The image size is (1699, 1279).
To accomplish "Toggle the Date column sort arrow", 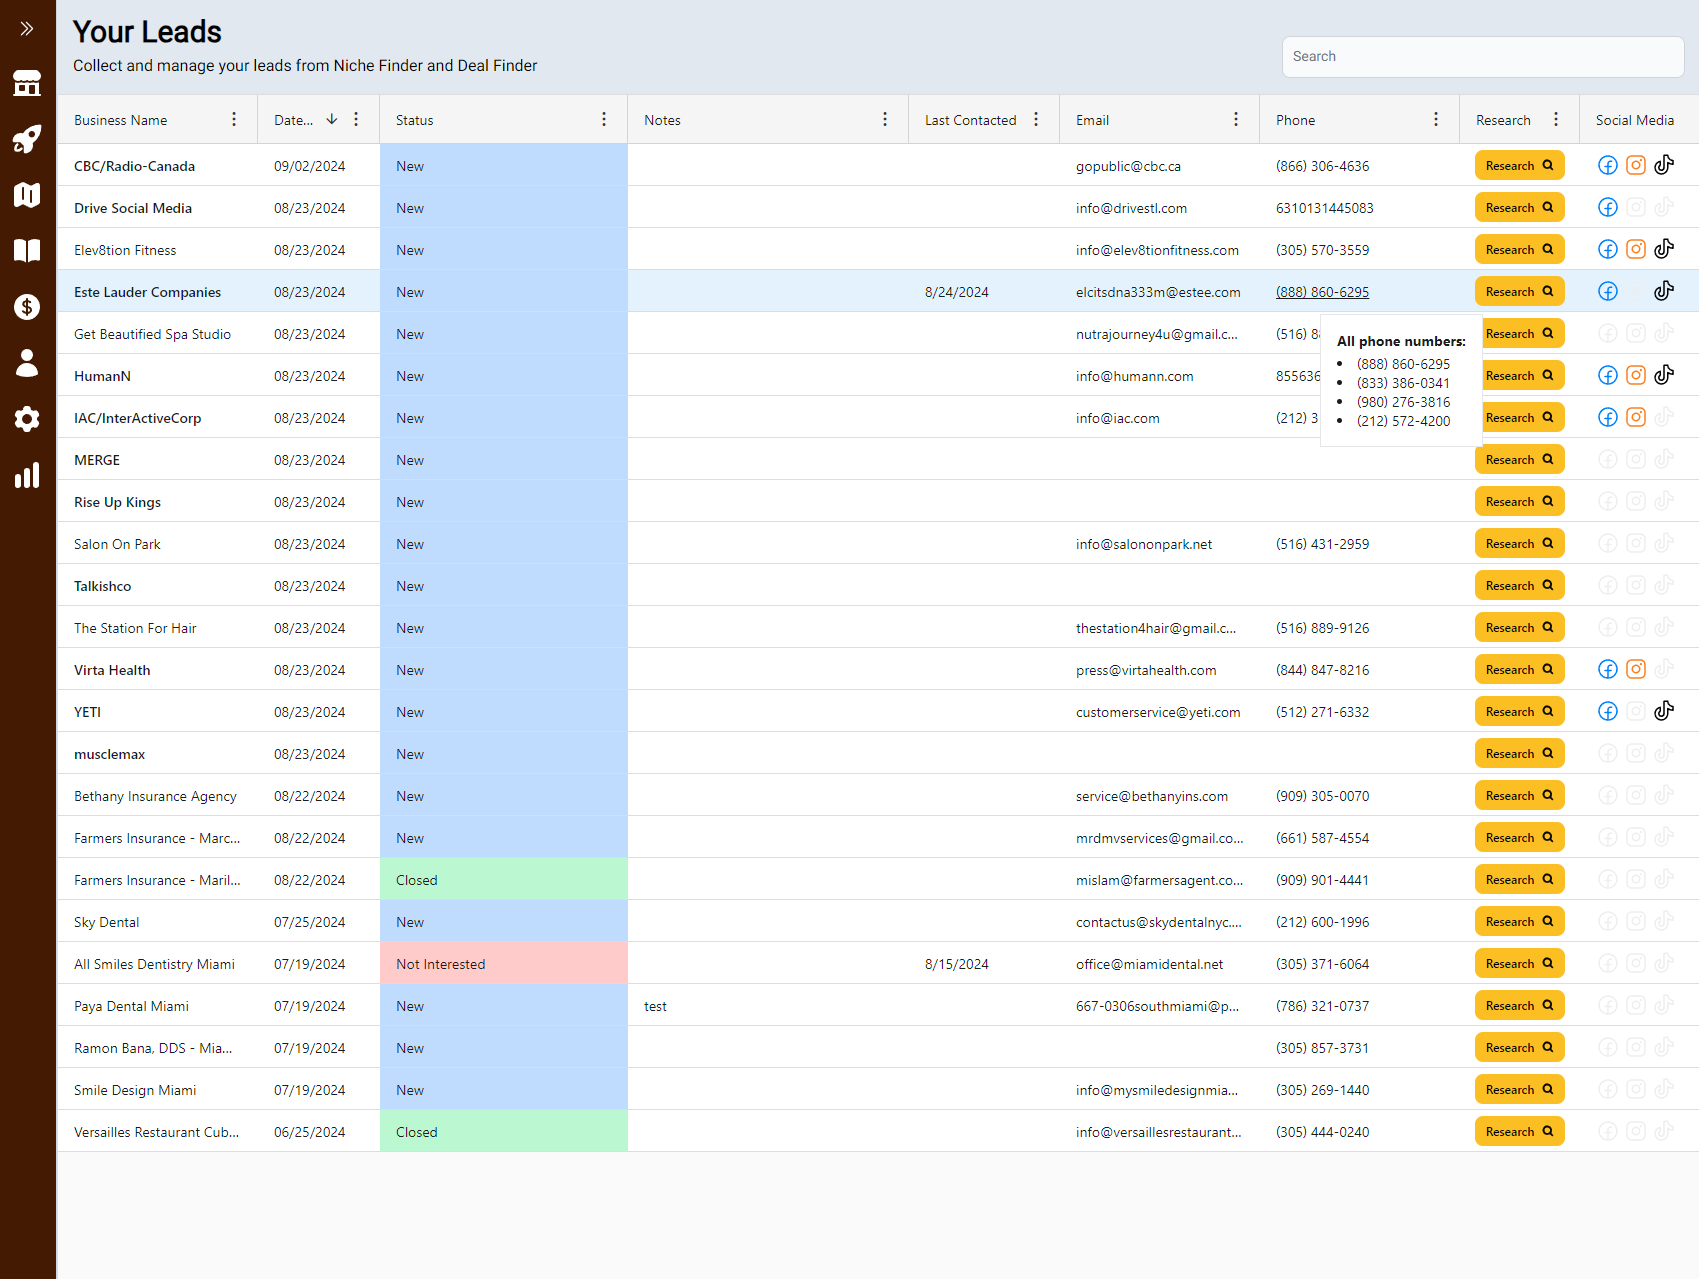I will (332, 119).
